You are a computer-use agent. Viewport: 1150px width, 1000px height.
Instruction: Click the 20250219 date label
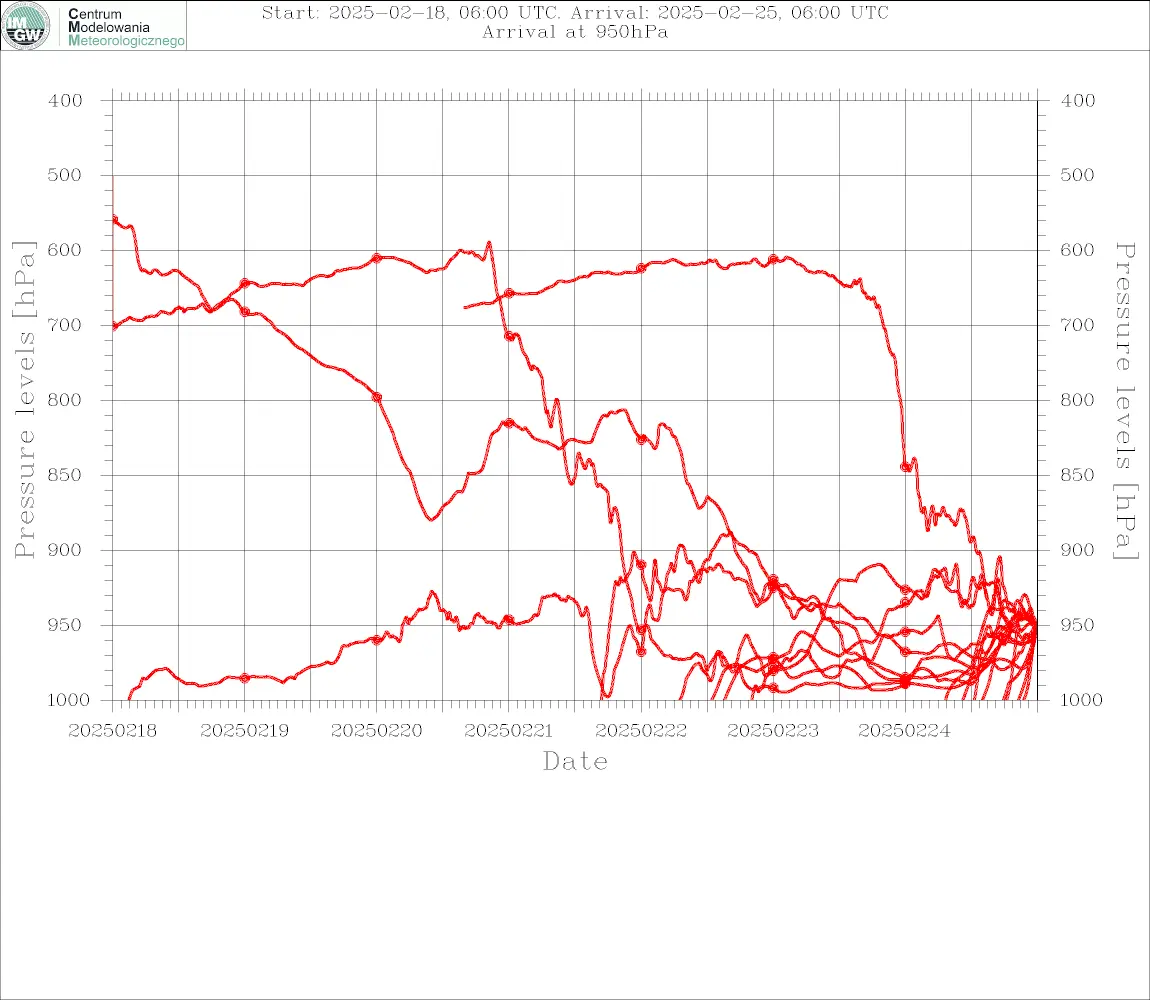pyautogui.click(x=244, y=731)
